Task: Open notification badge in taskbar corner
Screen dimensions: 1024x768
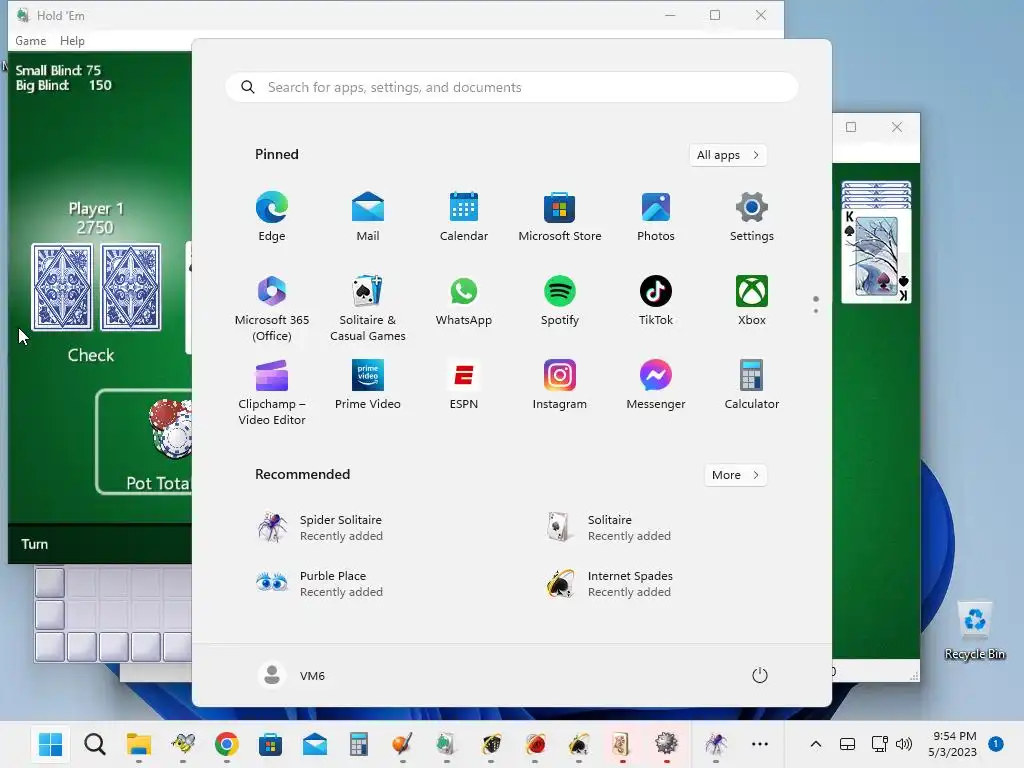Action: tap(996, 743)
